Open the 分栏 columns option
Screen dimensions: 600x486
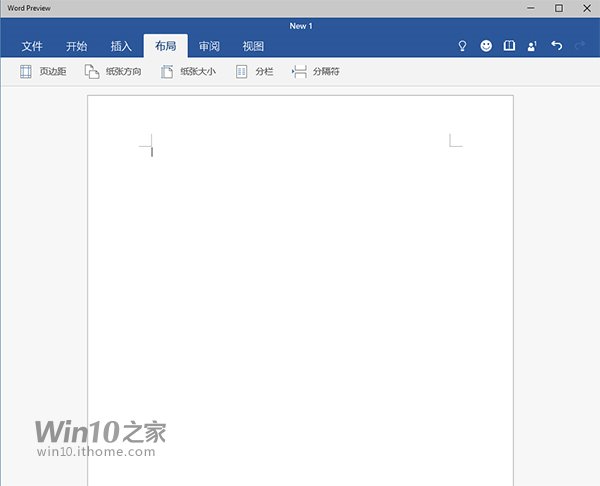coord(264,72)
